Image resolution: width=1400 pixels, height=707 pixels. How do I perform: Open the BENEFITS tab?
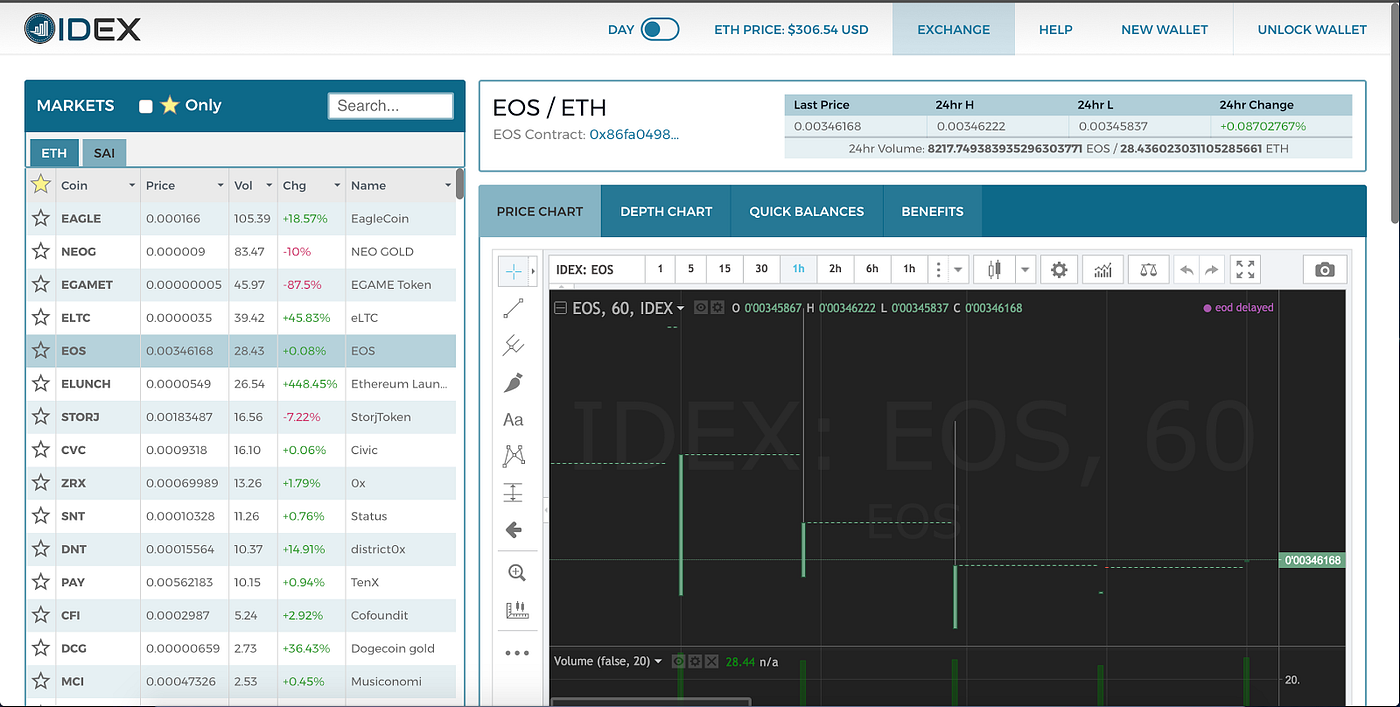[x=932, y=211]
